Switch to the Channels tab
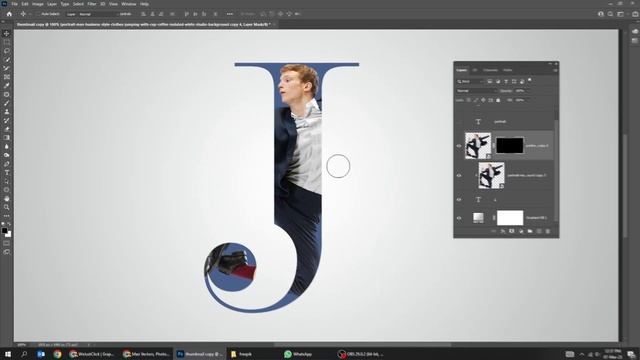640x360 pixels. tap(490, 70)
